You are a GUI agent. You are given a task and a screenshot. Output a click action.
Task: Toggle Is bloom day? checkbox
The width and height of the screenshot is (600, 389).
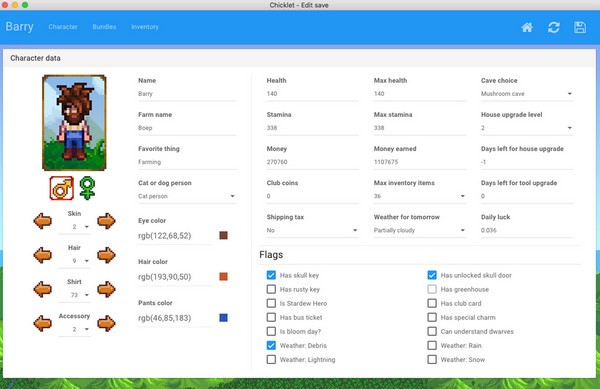click(x=271, y=331)
